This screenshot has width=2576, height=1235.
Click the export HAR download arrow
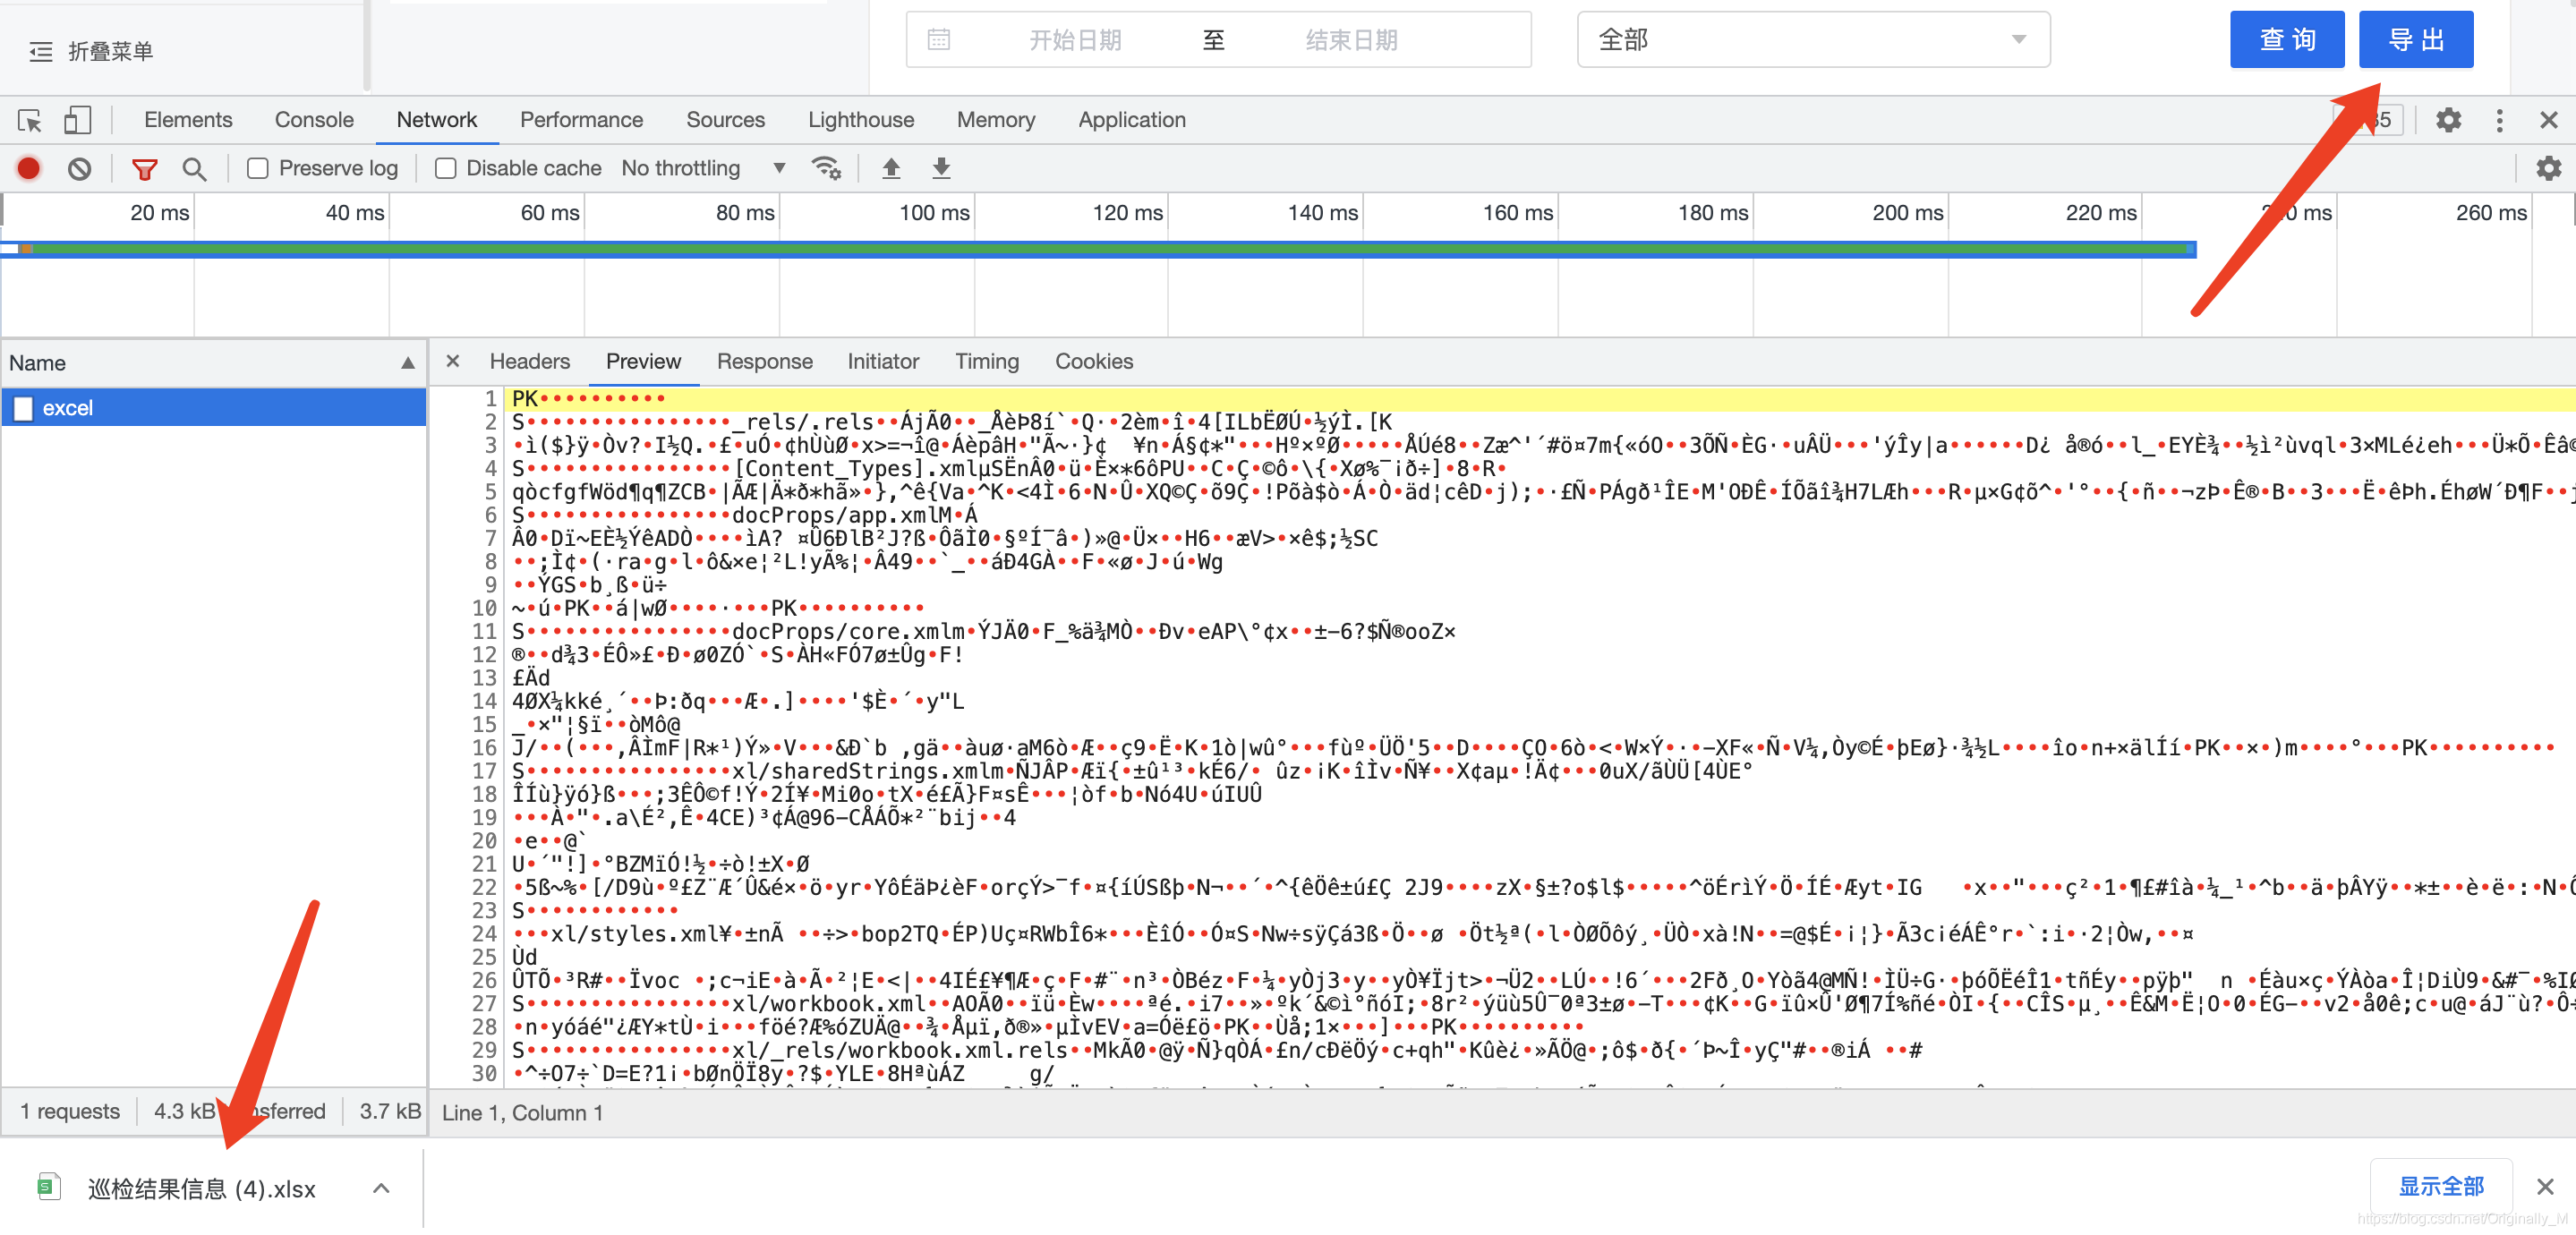(941, 168)
